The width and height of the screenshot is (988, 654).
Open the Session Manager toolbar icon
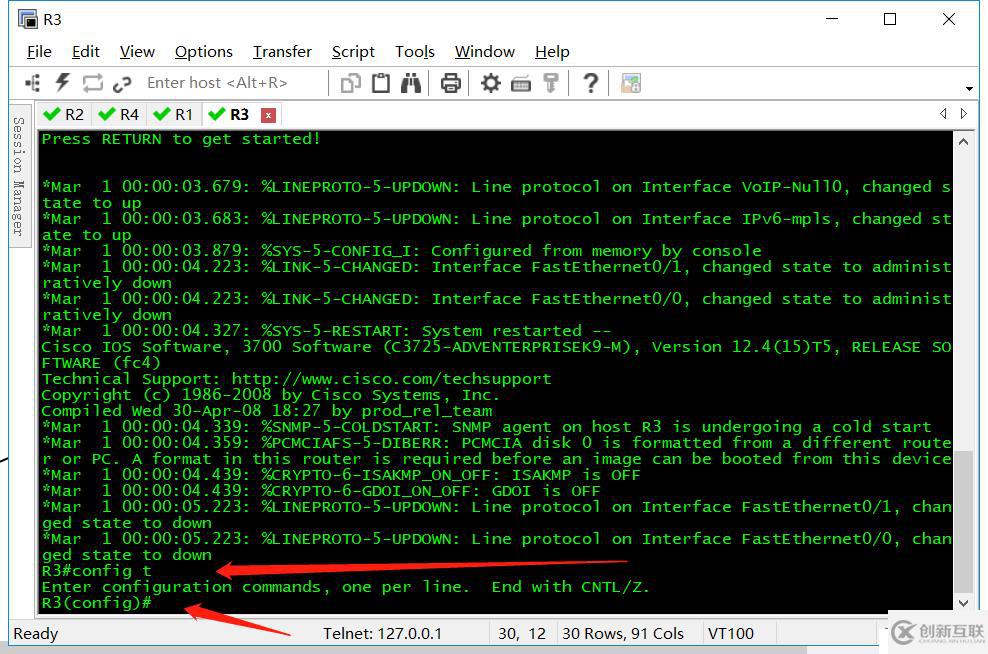(32, 83)
